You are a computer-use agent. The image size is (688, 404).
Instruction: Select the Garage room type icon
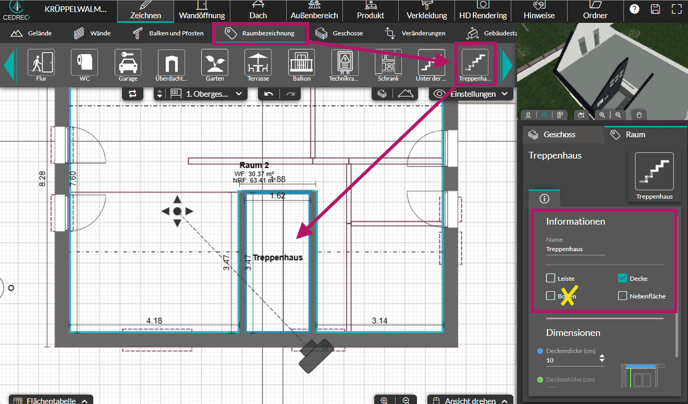point(128,65)
